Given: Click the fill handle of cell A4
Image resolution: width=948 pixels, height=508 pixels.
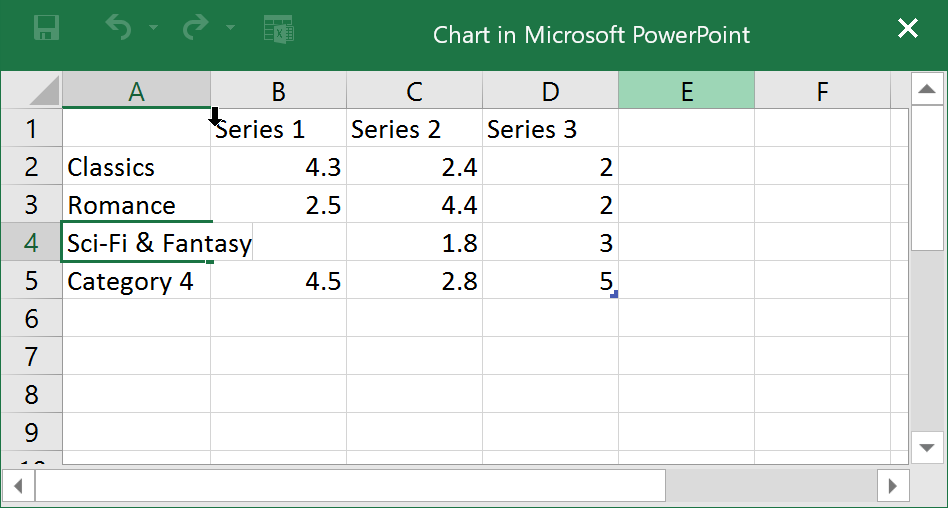Looking at the screenshot, I should pyautogui.click(x=210, y=261).
